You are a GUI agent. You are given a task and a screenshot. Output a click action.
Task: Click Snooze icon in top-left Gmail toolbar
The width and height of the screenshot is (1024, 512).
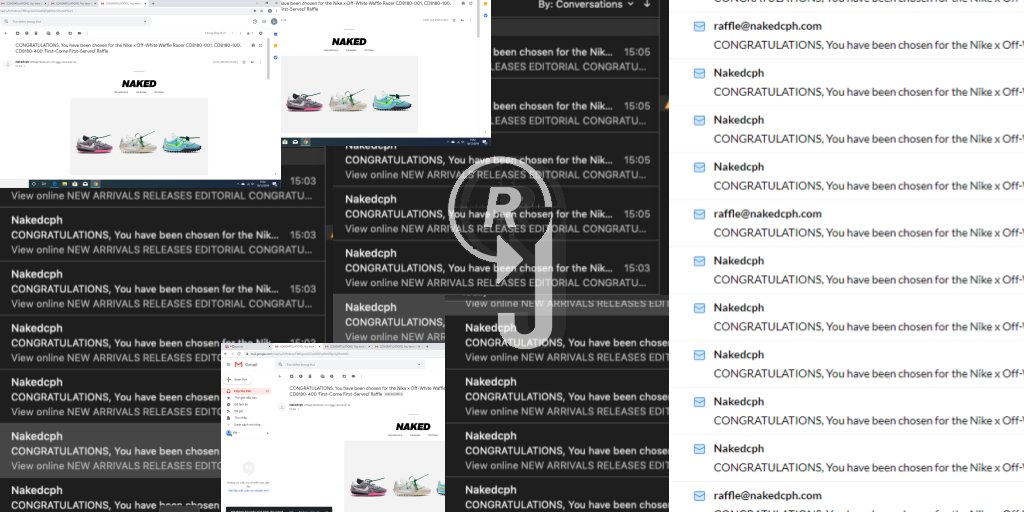coord(57,33)
